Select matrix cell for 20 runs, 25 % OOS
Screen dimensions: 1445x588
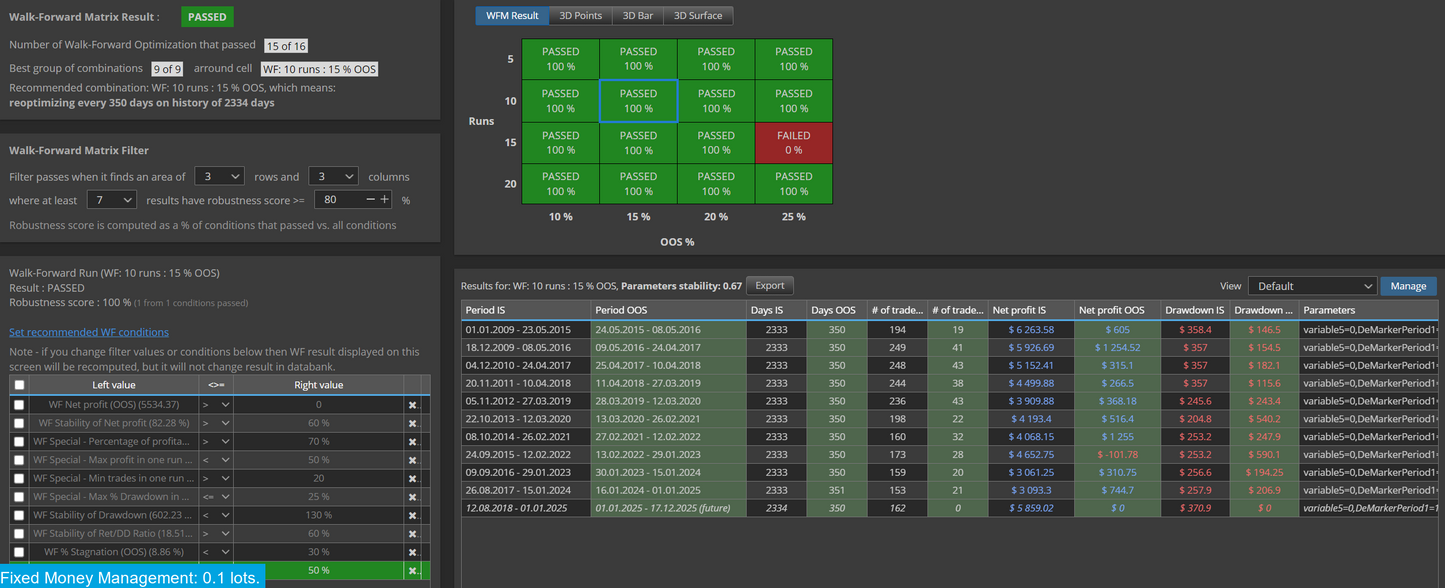pos(794,184)
